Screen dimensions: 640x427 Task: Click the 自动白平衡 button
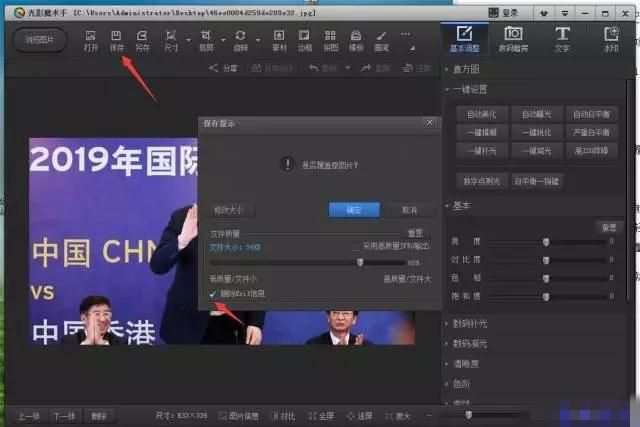pyautogui.click(x=591, y=114)
